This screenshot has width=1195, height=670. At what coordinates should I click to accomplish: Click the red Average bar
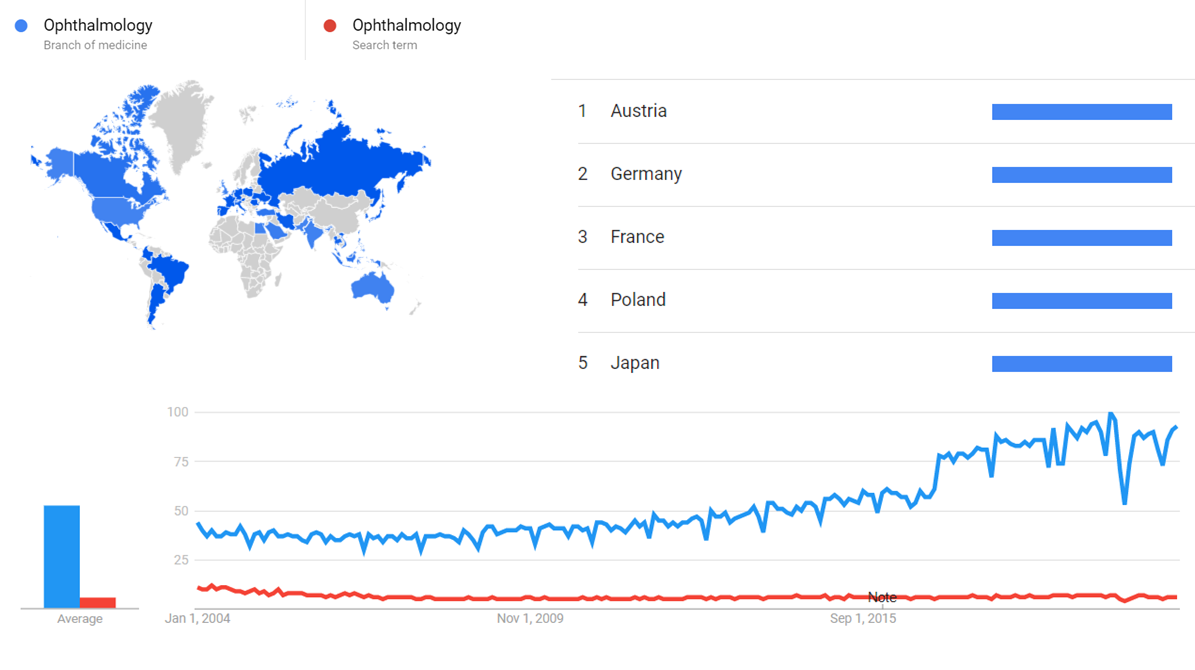[x=98, y=602]
